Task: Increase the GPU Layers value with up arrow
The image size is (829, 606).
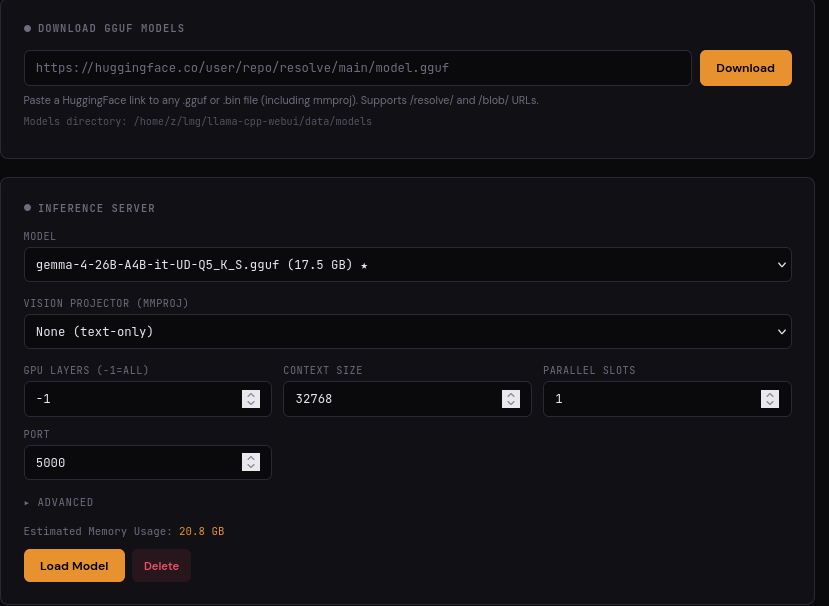Action: pos(251,394)
